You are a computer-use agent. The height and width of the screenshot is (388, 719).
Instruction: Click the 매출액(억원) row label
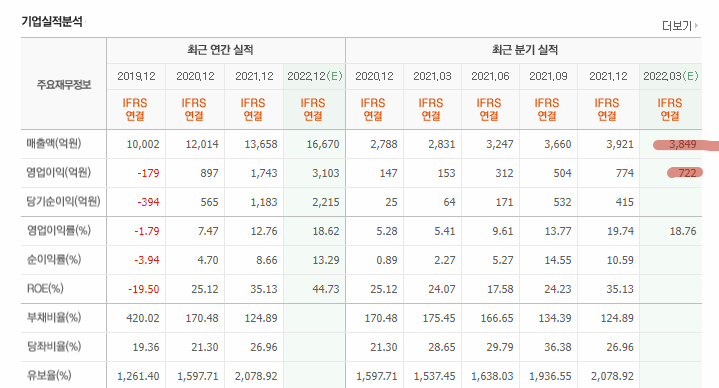(x=54, y=144)
